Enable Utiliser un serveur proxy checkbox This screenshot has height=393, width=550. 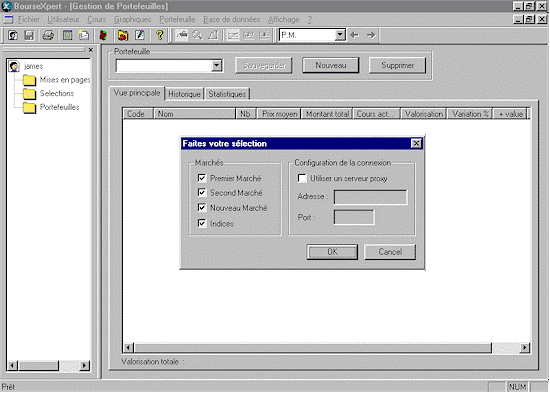[302, 178]
